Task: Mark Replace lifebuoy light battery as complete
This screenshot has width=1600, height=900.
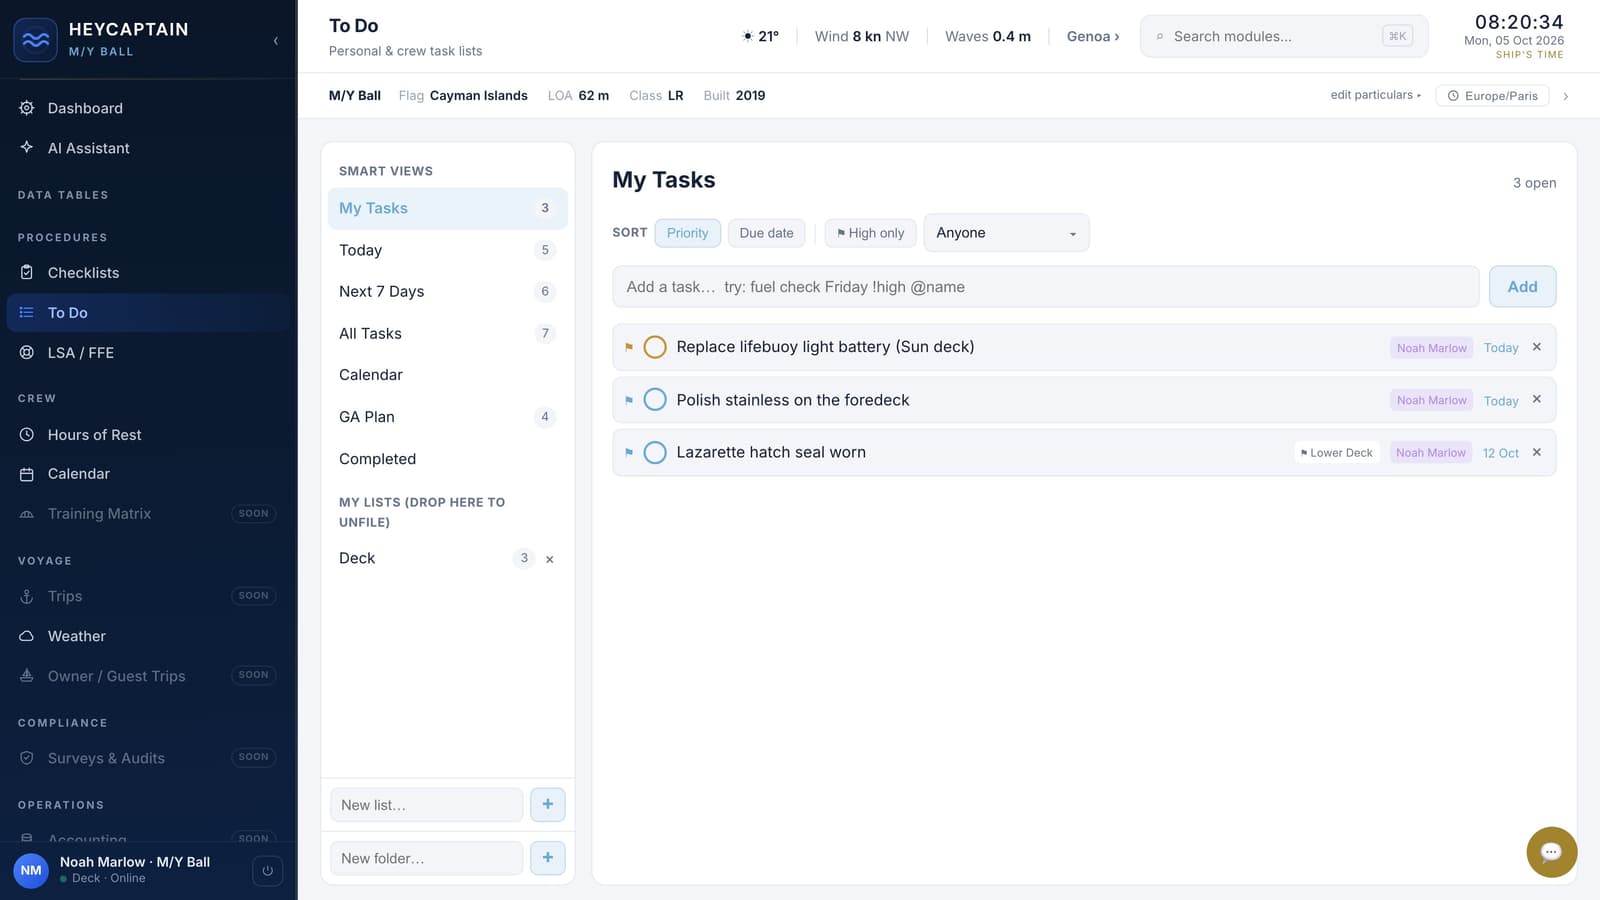Action: click(x=655, y=347)
